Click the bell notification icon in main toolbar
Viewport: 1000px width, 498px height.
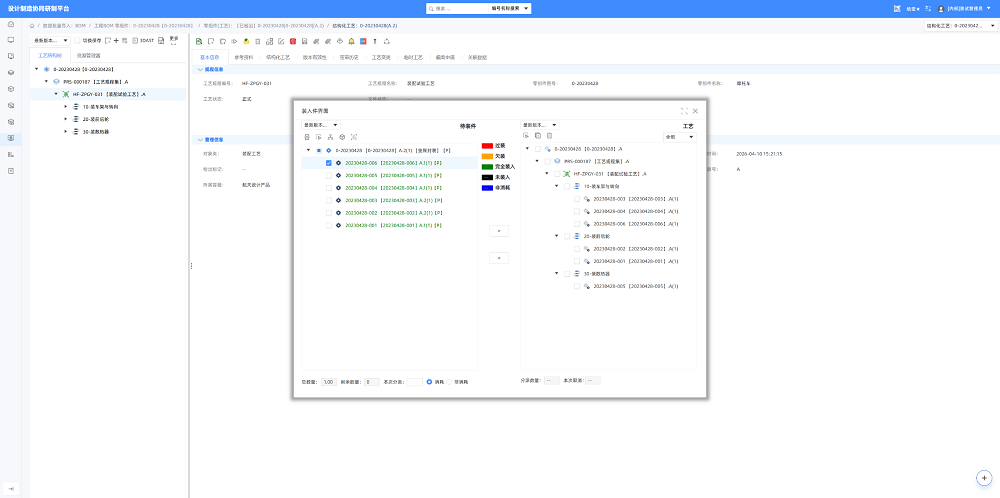pyautogui.click(x=351, y=41)
